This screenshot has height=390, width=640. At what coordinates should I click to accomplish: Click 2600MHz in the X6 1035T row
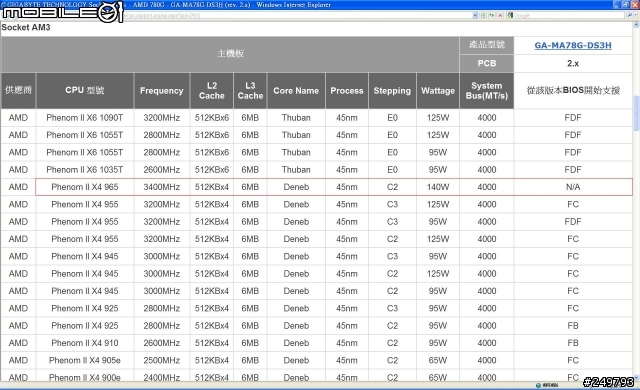click(162, 170)
